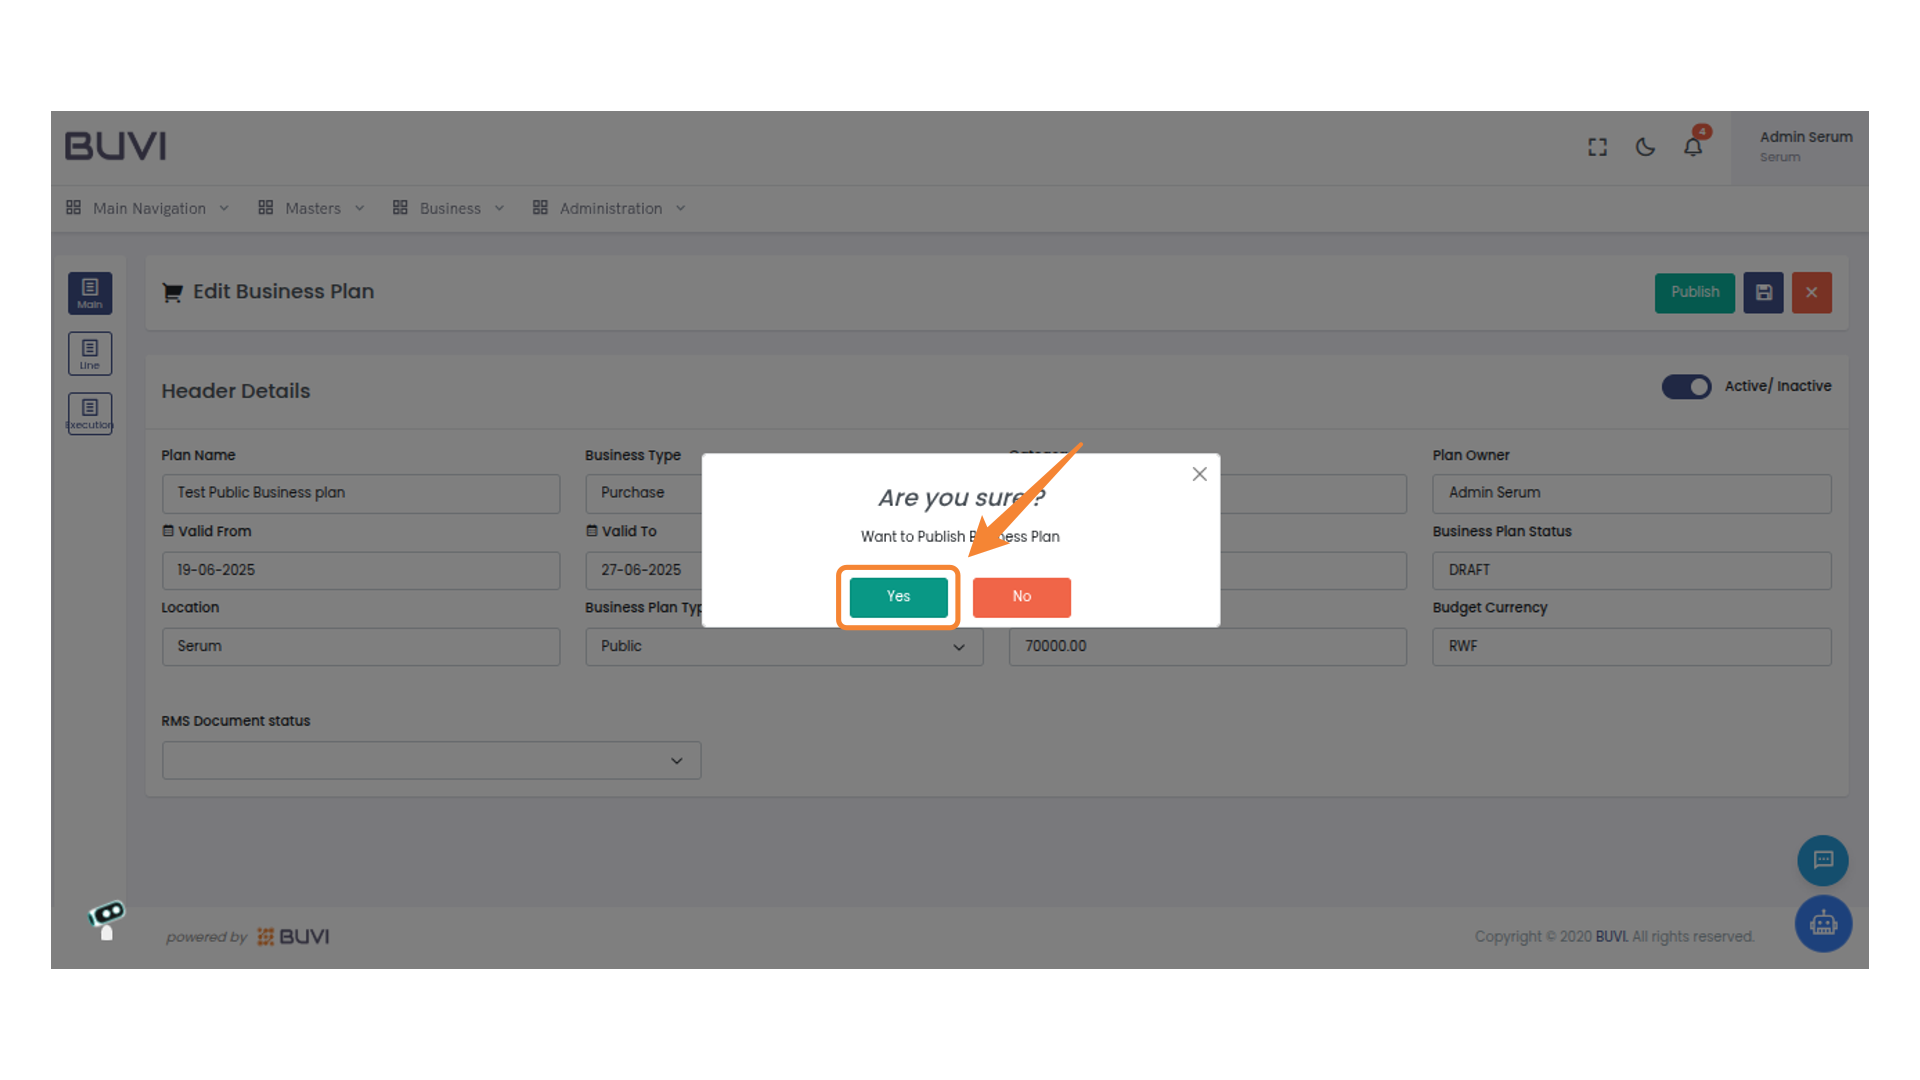The height and width of the screenshot is (1080, 1920).
Task: Toggle the Active/Inactive switch
Action: coord(1686,387)
